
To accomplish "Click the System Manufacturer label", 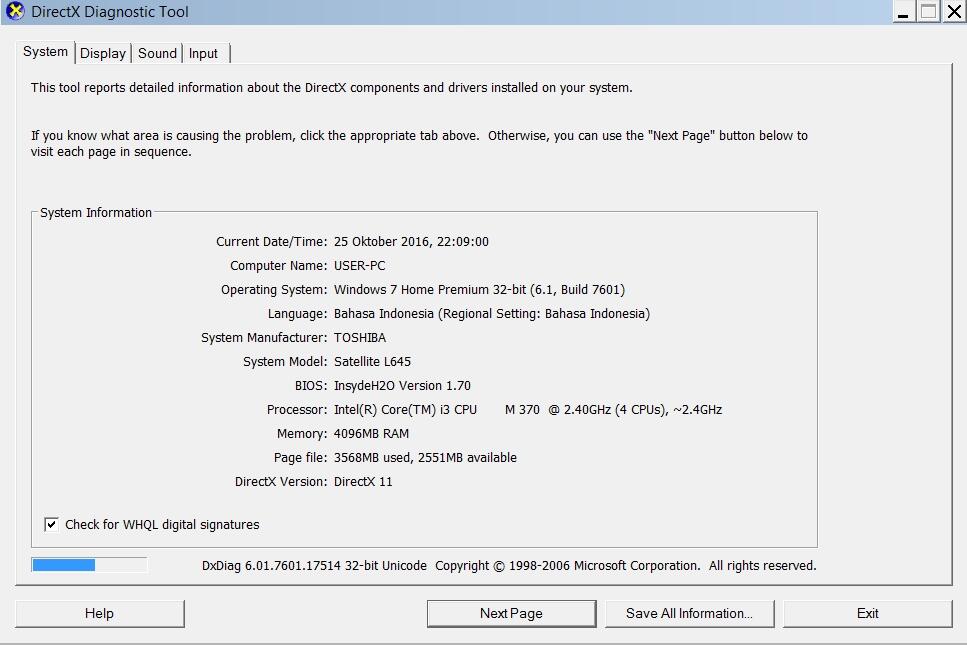I will [264, 338].
